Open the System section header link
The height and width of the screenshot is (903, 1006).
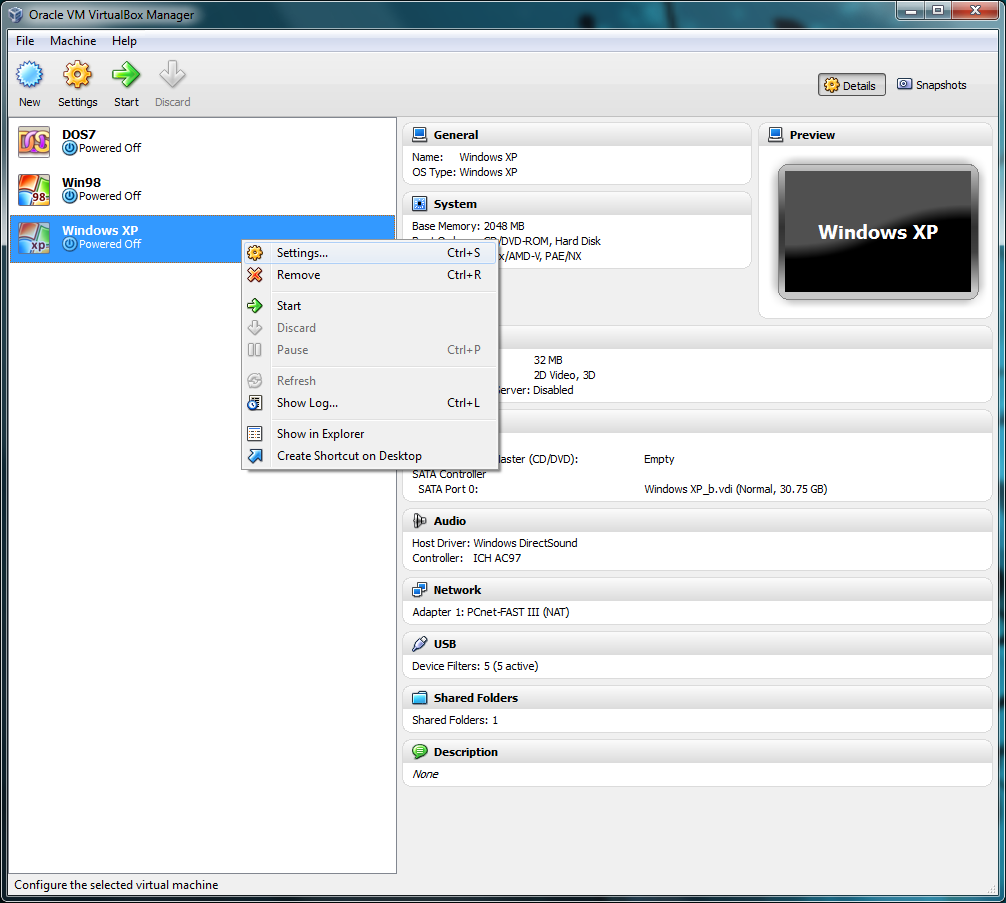455,204
